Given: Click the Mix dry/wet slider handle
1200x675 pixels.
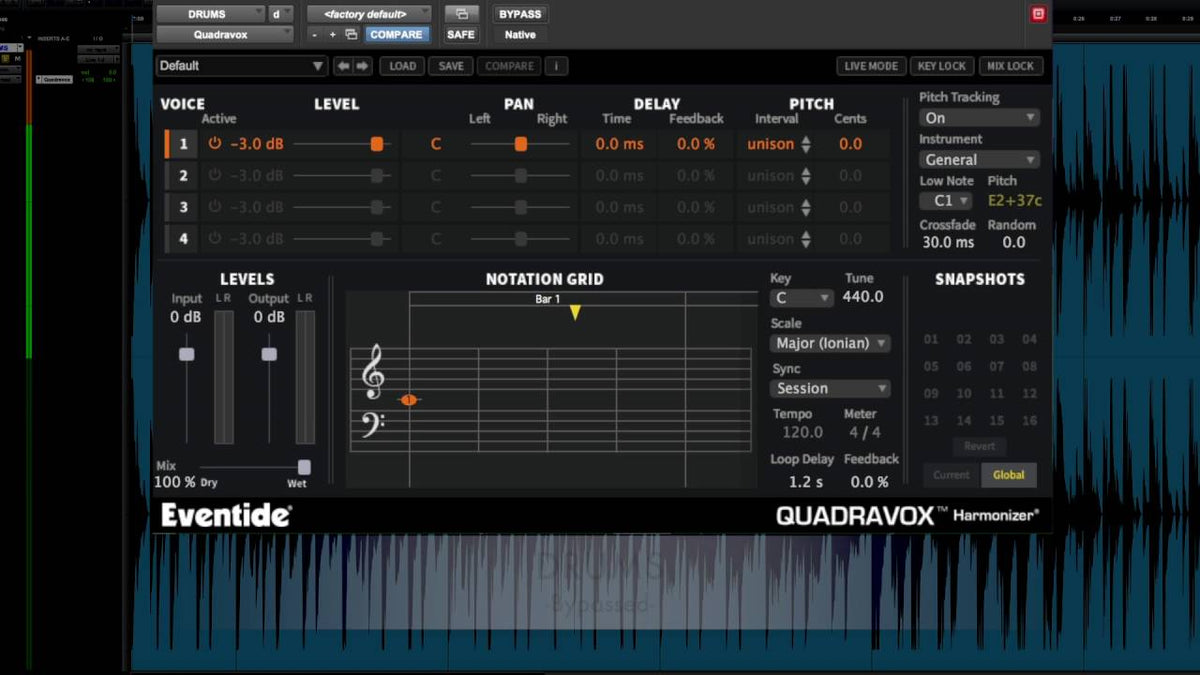Looking at the screenshot, I should (x=304, y=467).
